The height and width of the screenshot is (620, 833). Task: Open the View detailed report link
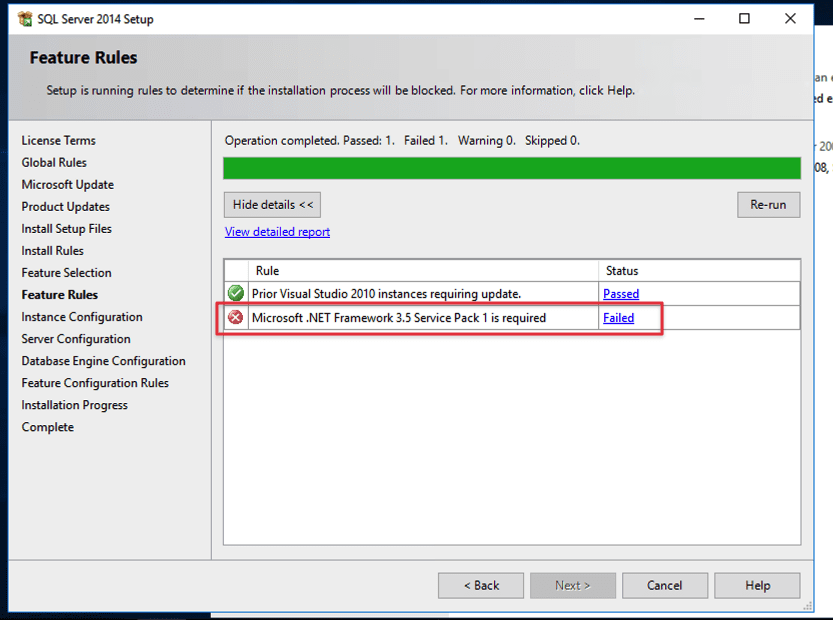tap(277, 232)
